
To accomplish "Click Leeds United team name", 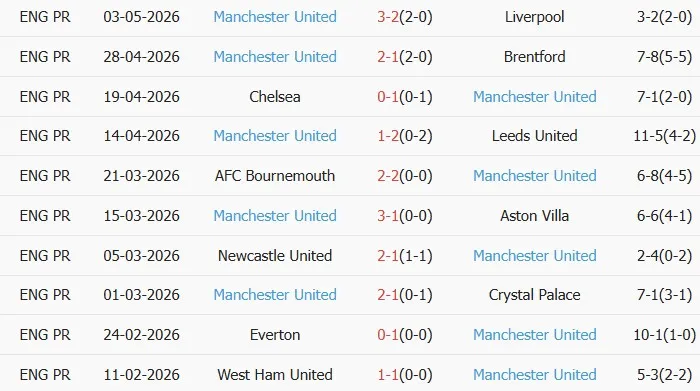I will 534,136.
